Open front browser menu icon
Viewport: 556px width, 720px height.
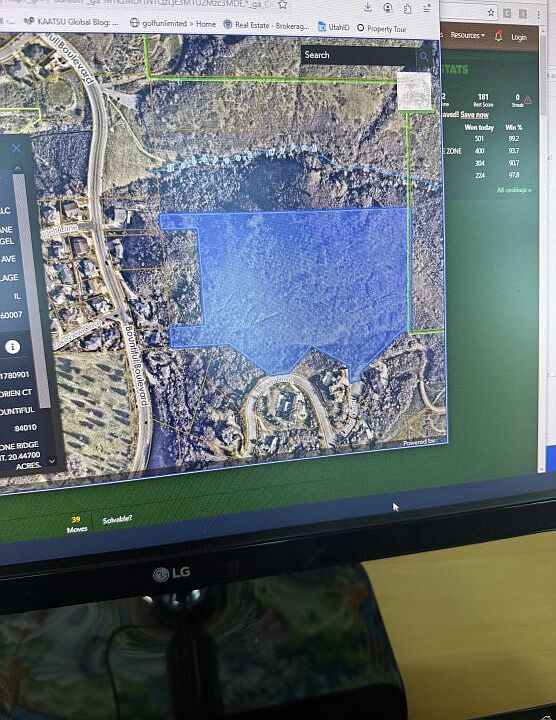click(427, 9)
